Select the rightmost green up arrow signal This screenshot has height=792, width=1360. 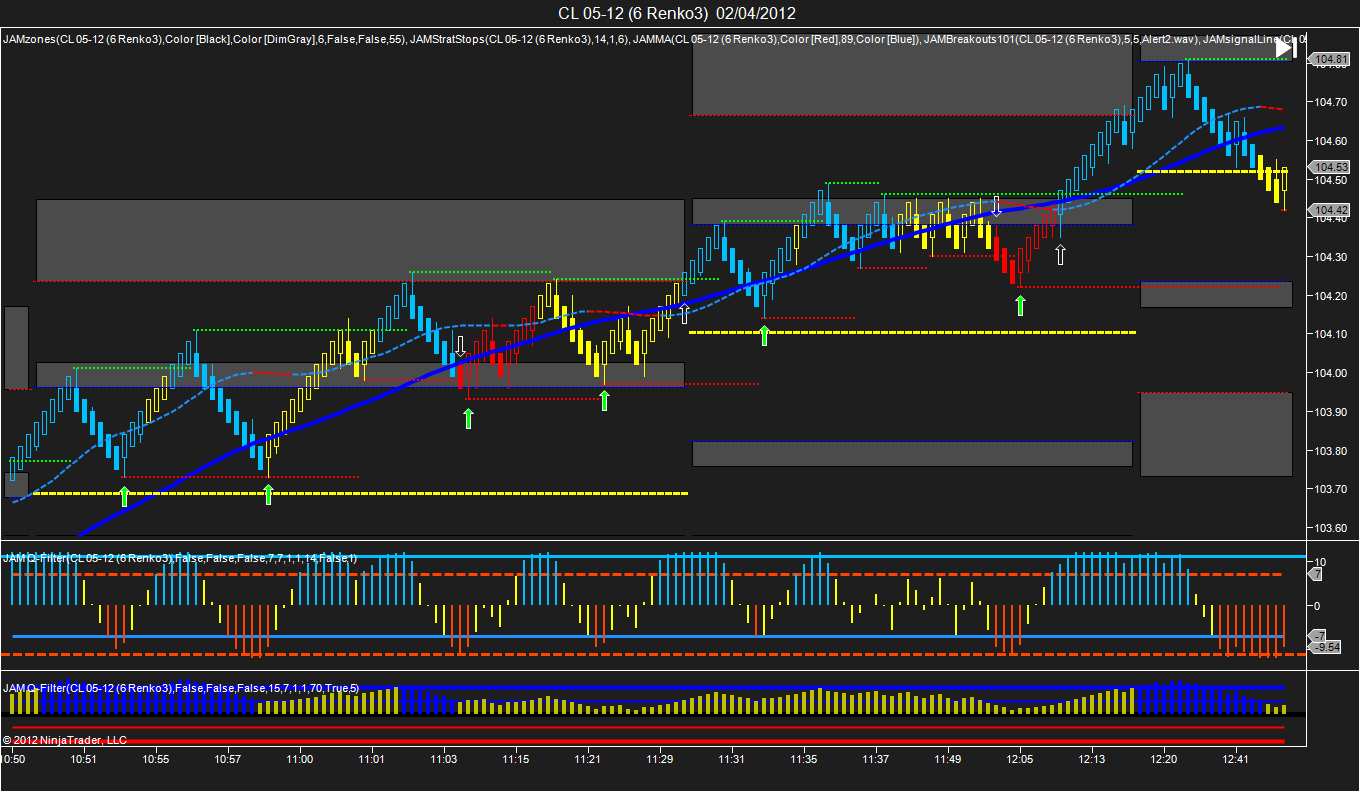1020,306
